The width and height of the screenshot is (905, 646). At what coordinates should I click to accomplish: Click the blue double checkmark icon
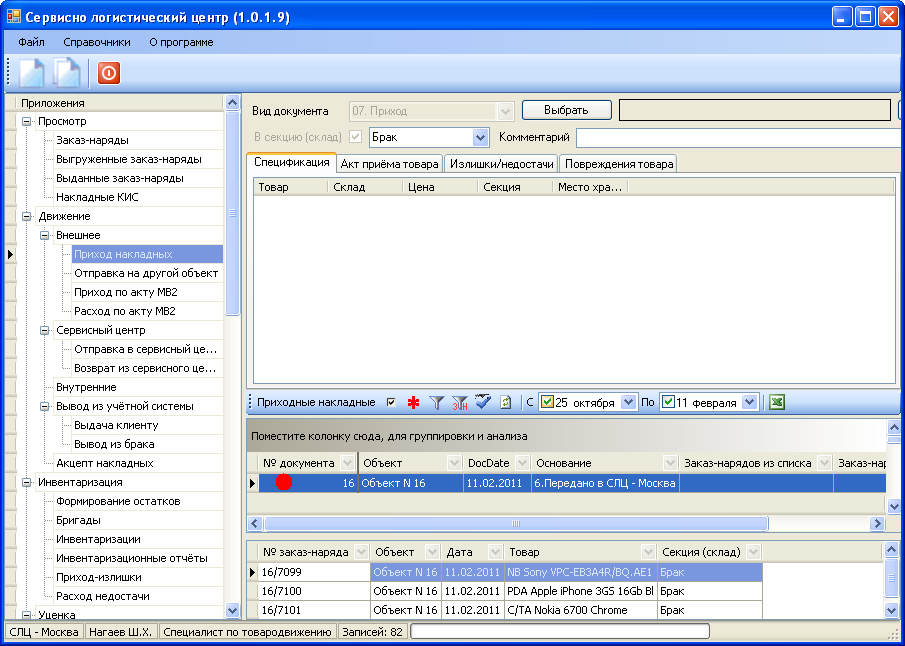pyautogui.click(x=483, y=402)
